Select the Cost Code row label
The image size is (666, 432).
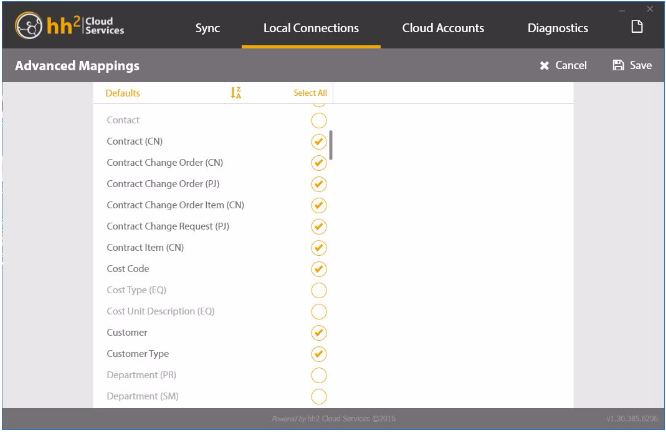(x=128, y=269)
